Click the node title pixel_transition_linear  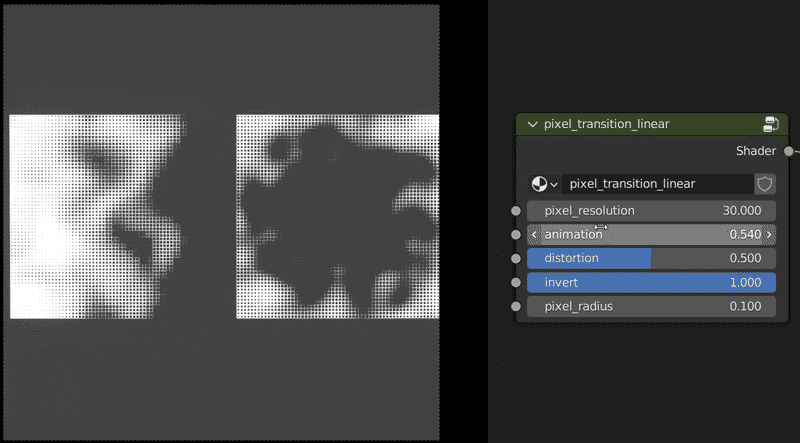[x=607, y=124]
